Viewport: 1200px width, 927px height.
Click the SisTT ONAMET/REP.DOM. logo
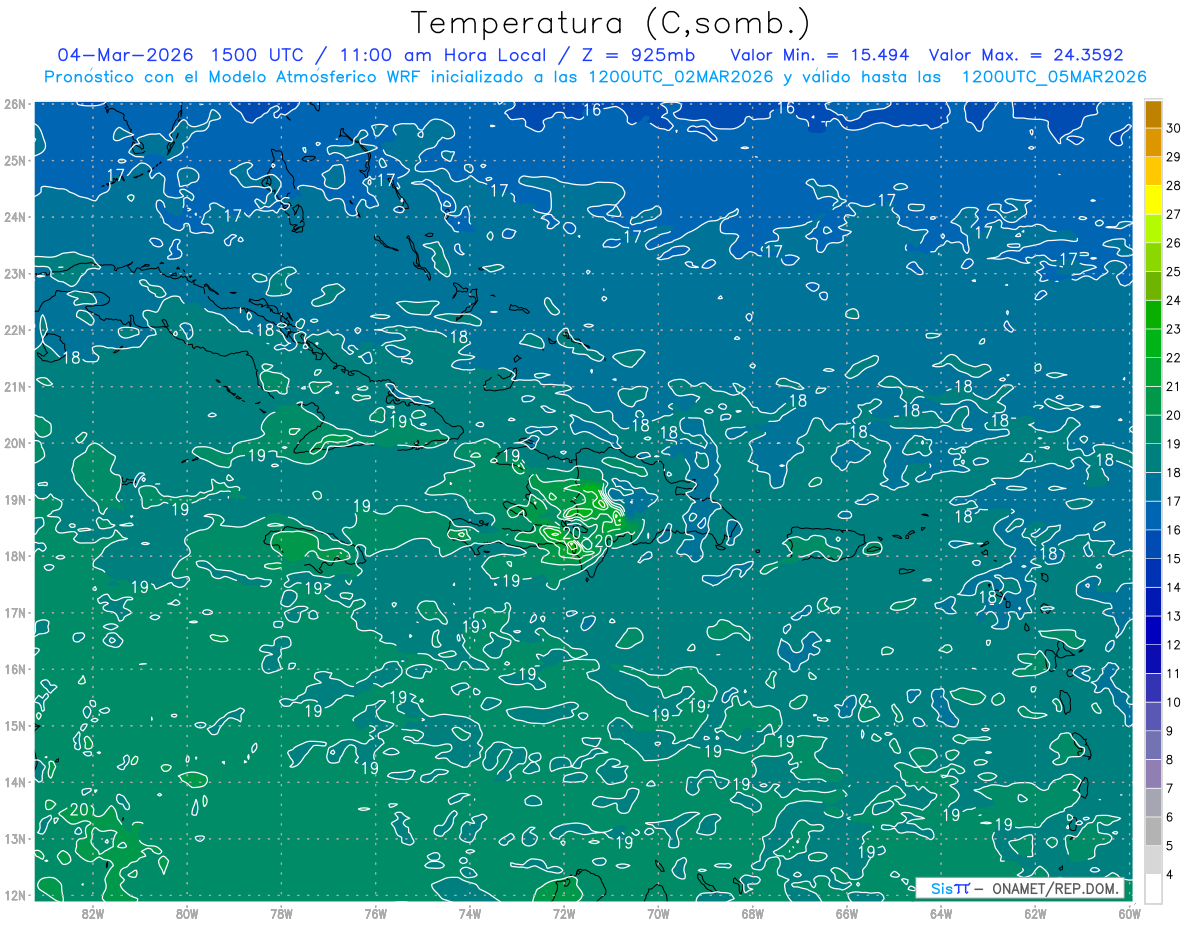[1019, 888]
